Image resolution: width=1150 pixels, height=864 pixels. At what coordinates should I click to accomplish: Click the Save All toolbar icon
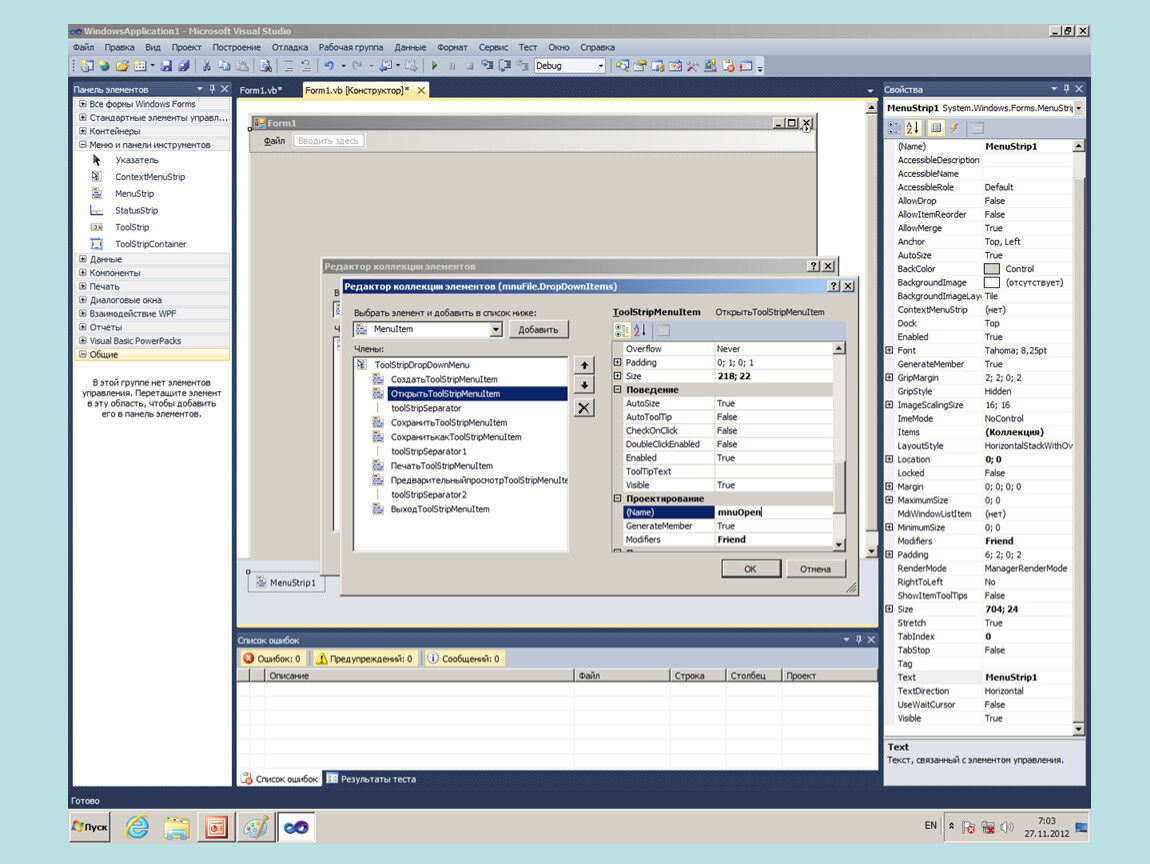(x=183, y=66)
